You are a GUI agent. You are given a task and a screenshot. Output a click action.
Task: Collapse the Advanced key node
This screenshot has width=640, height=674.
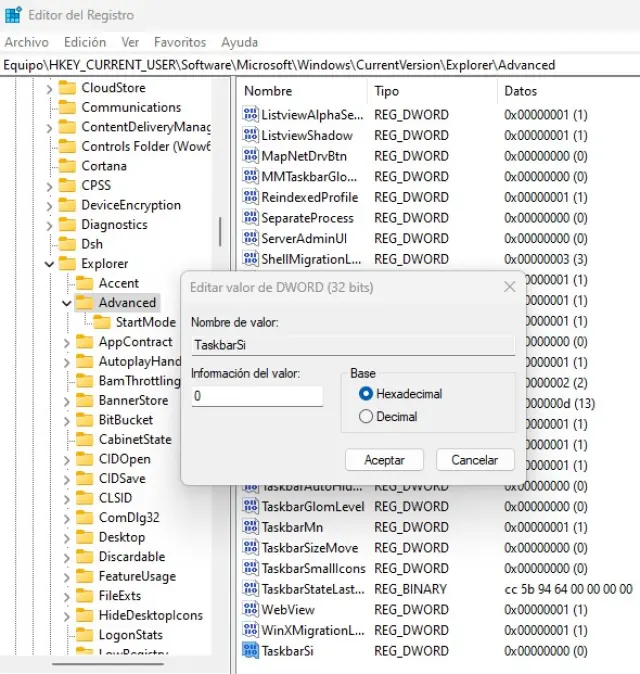coord(66,303)
